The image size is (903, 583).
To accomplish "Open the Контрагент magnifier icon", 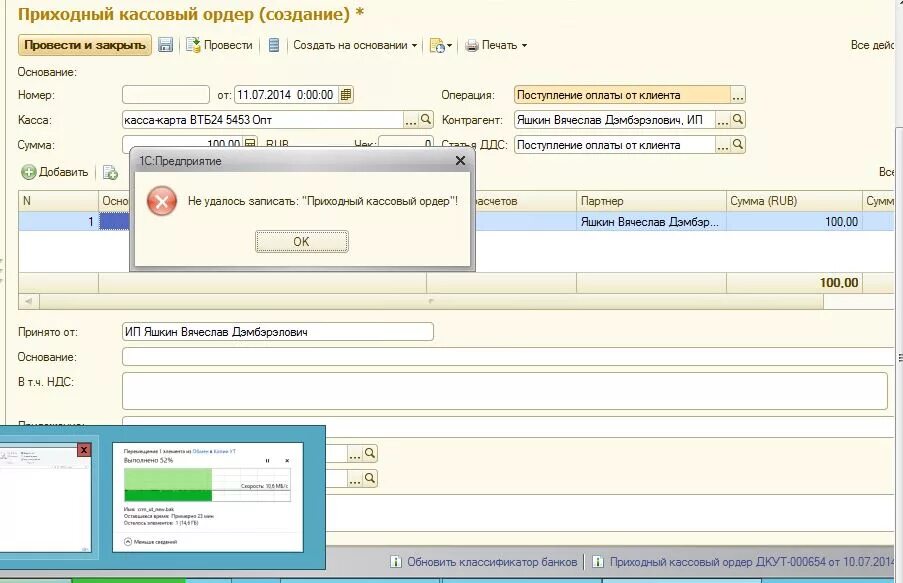I will [738, 119].
